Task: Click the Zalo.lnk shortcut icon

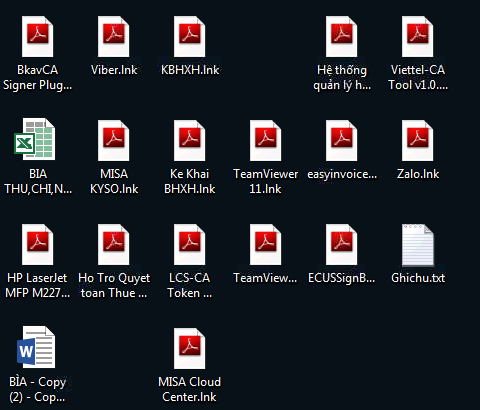Action: [418, 141]
